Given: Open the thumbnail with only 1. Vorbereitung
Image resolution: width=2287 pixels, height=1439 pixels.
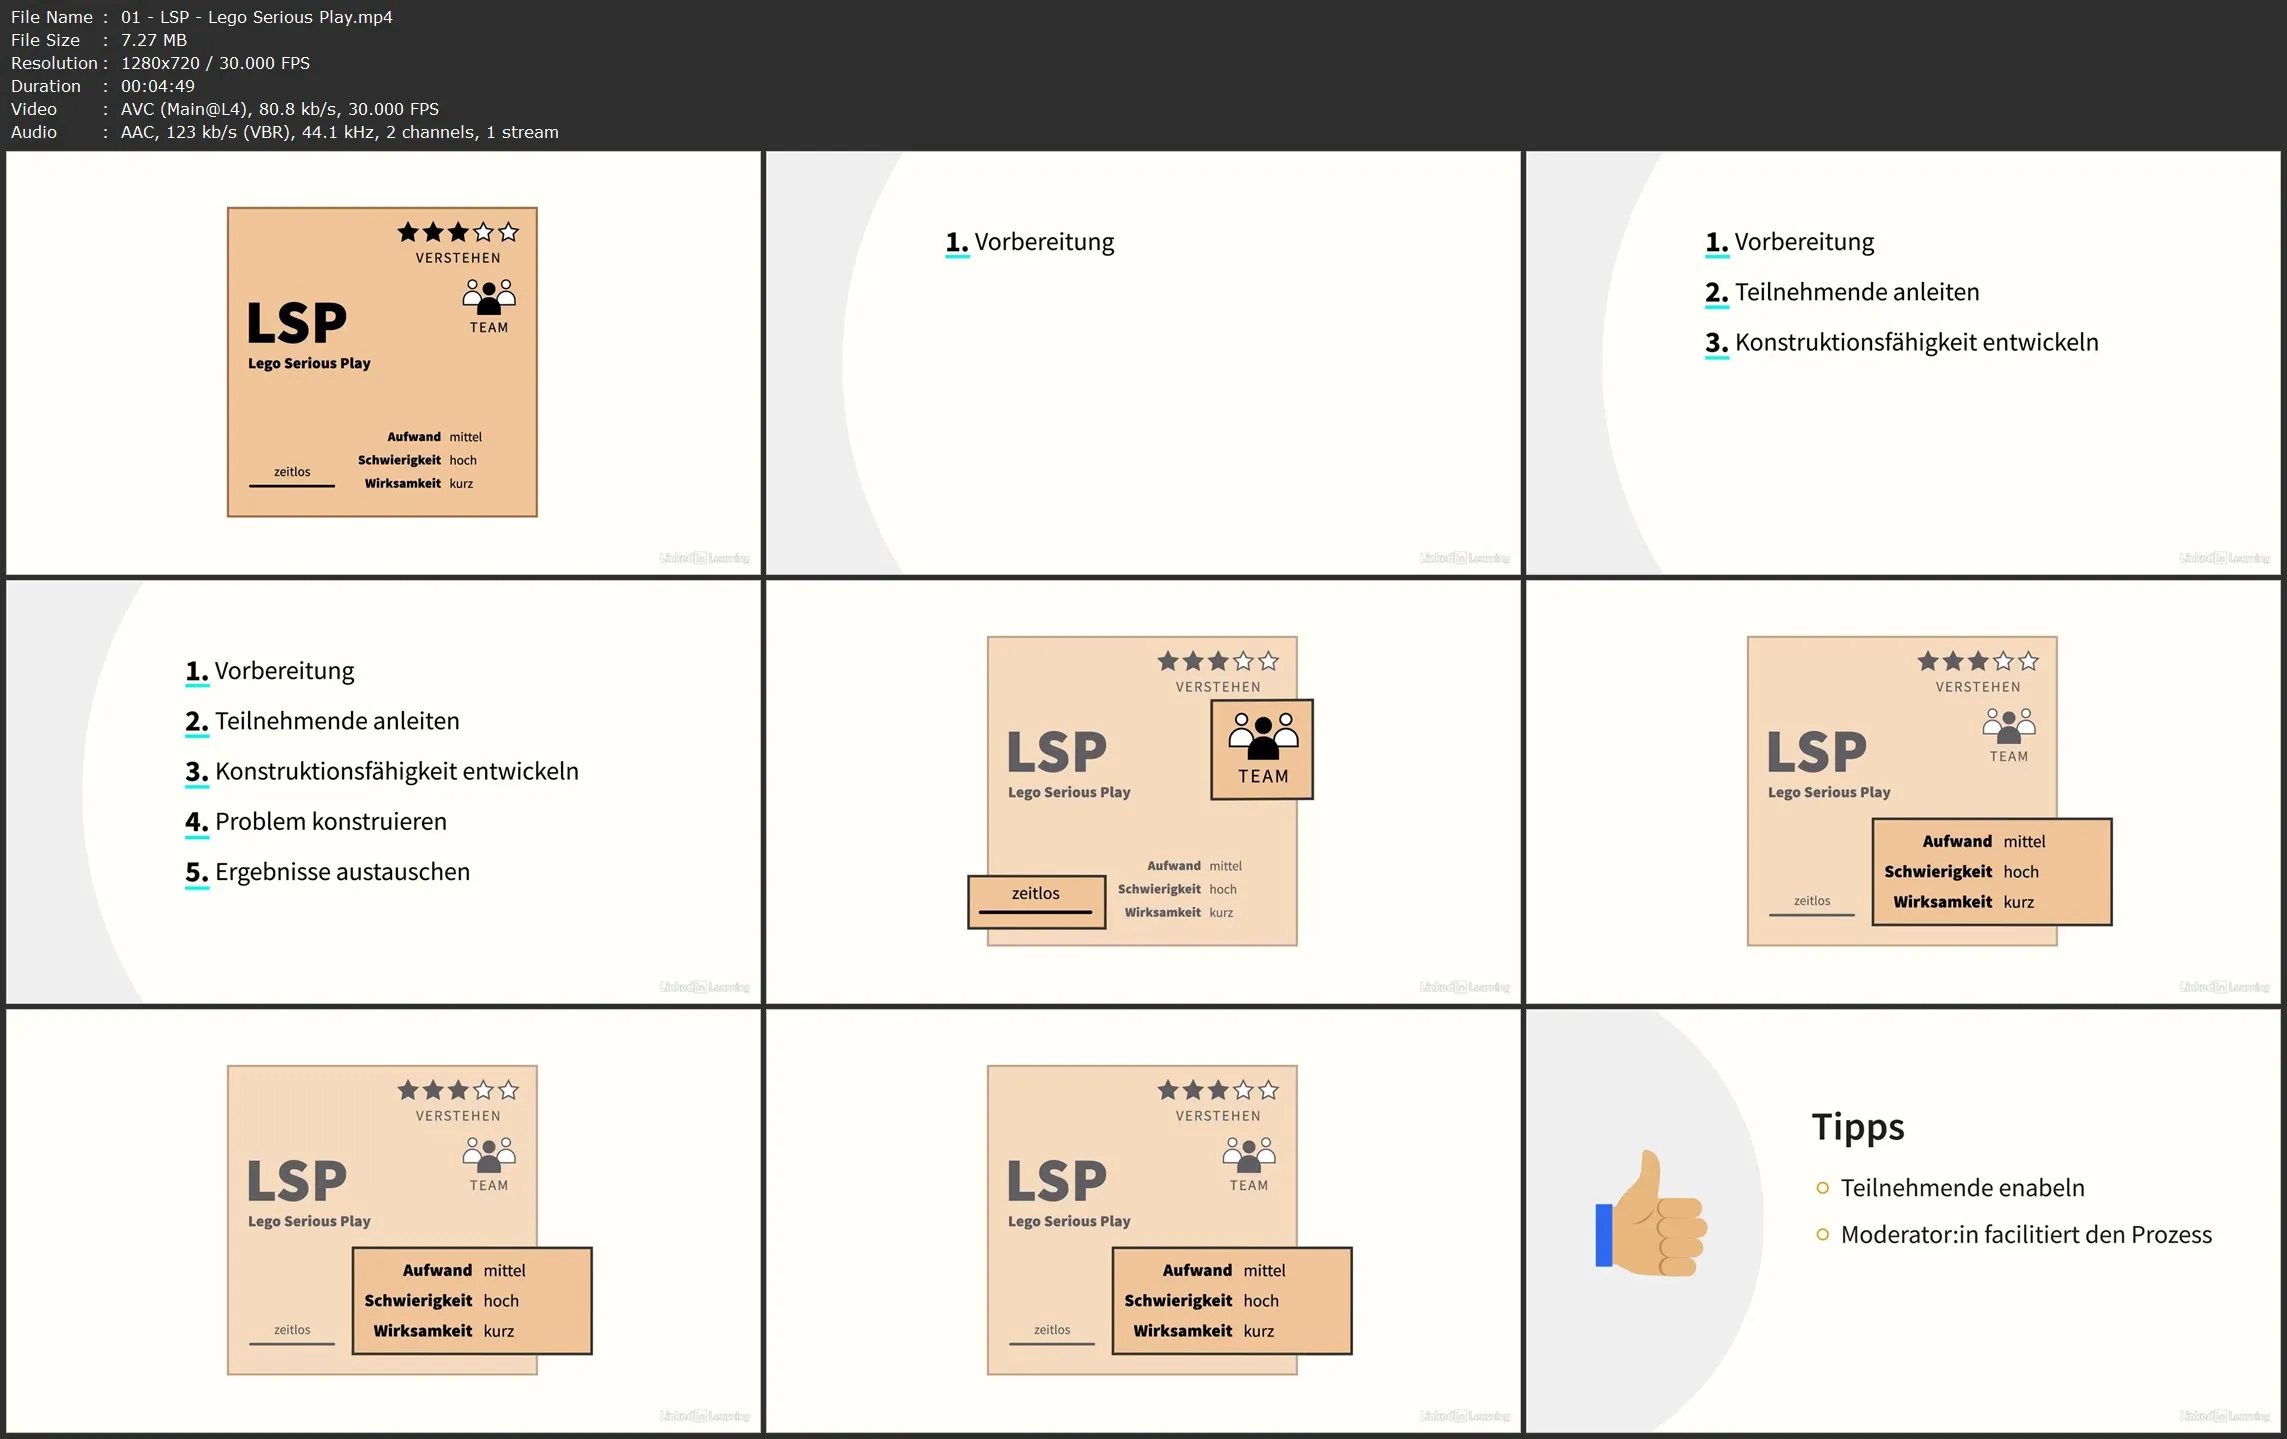Looking at the screenshot, I should click(x=1143, y=363).
